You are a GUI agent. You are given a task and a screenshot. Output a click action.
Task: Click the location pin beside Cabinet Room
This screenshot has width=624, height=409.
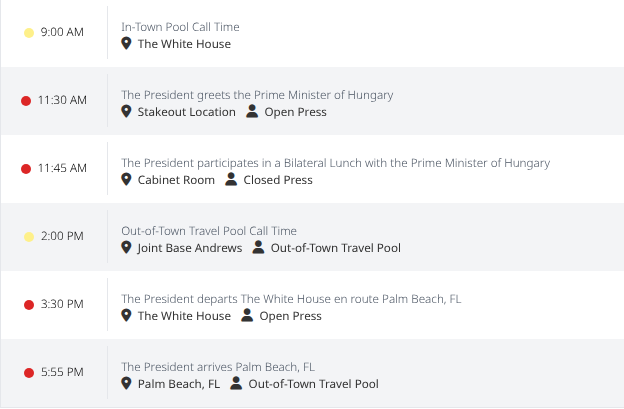[x=127, y=180]
